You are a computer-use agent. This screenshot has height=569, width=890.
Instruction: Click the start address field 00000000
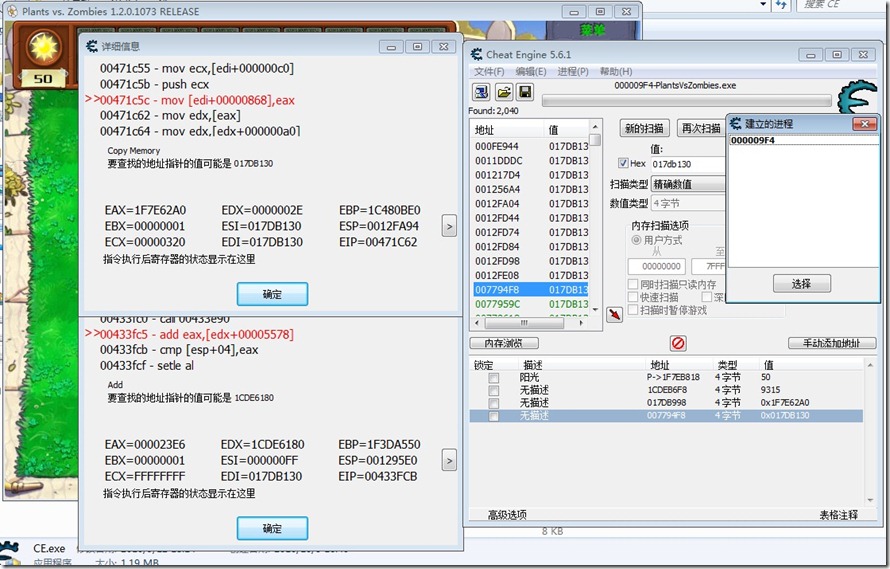tap(657, 266)
